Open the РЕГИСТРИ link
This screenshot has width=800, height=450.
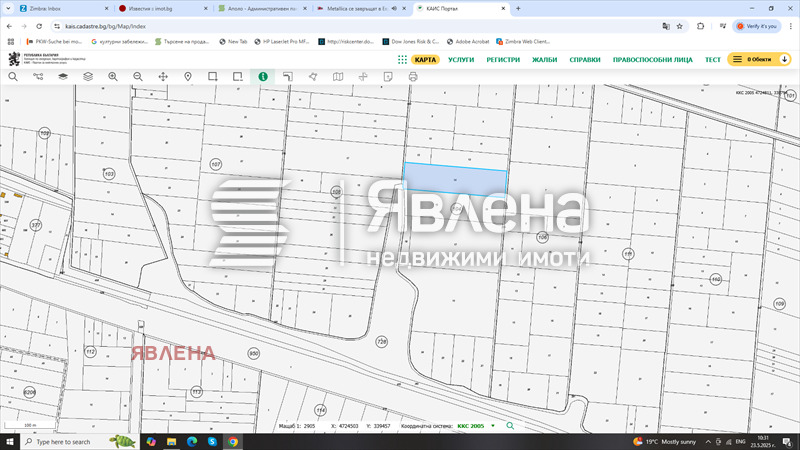pyautogui.click(x=503, y=60)
